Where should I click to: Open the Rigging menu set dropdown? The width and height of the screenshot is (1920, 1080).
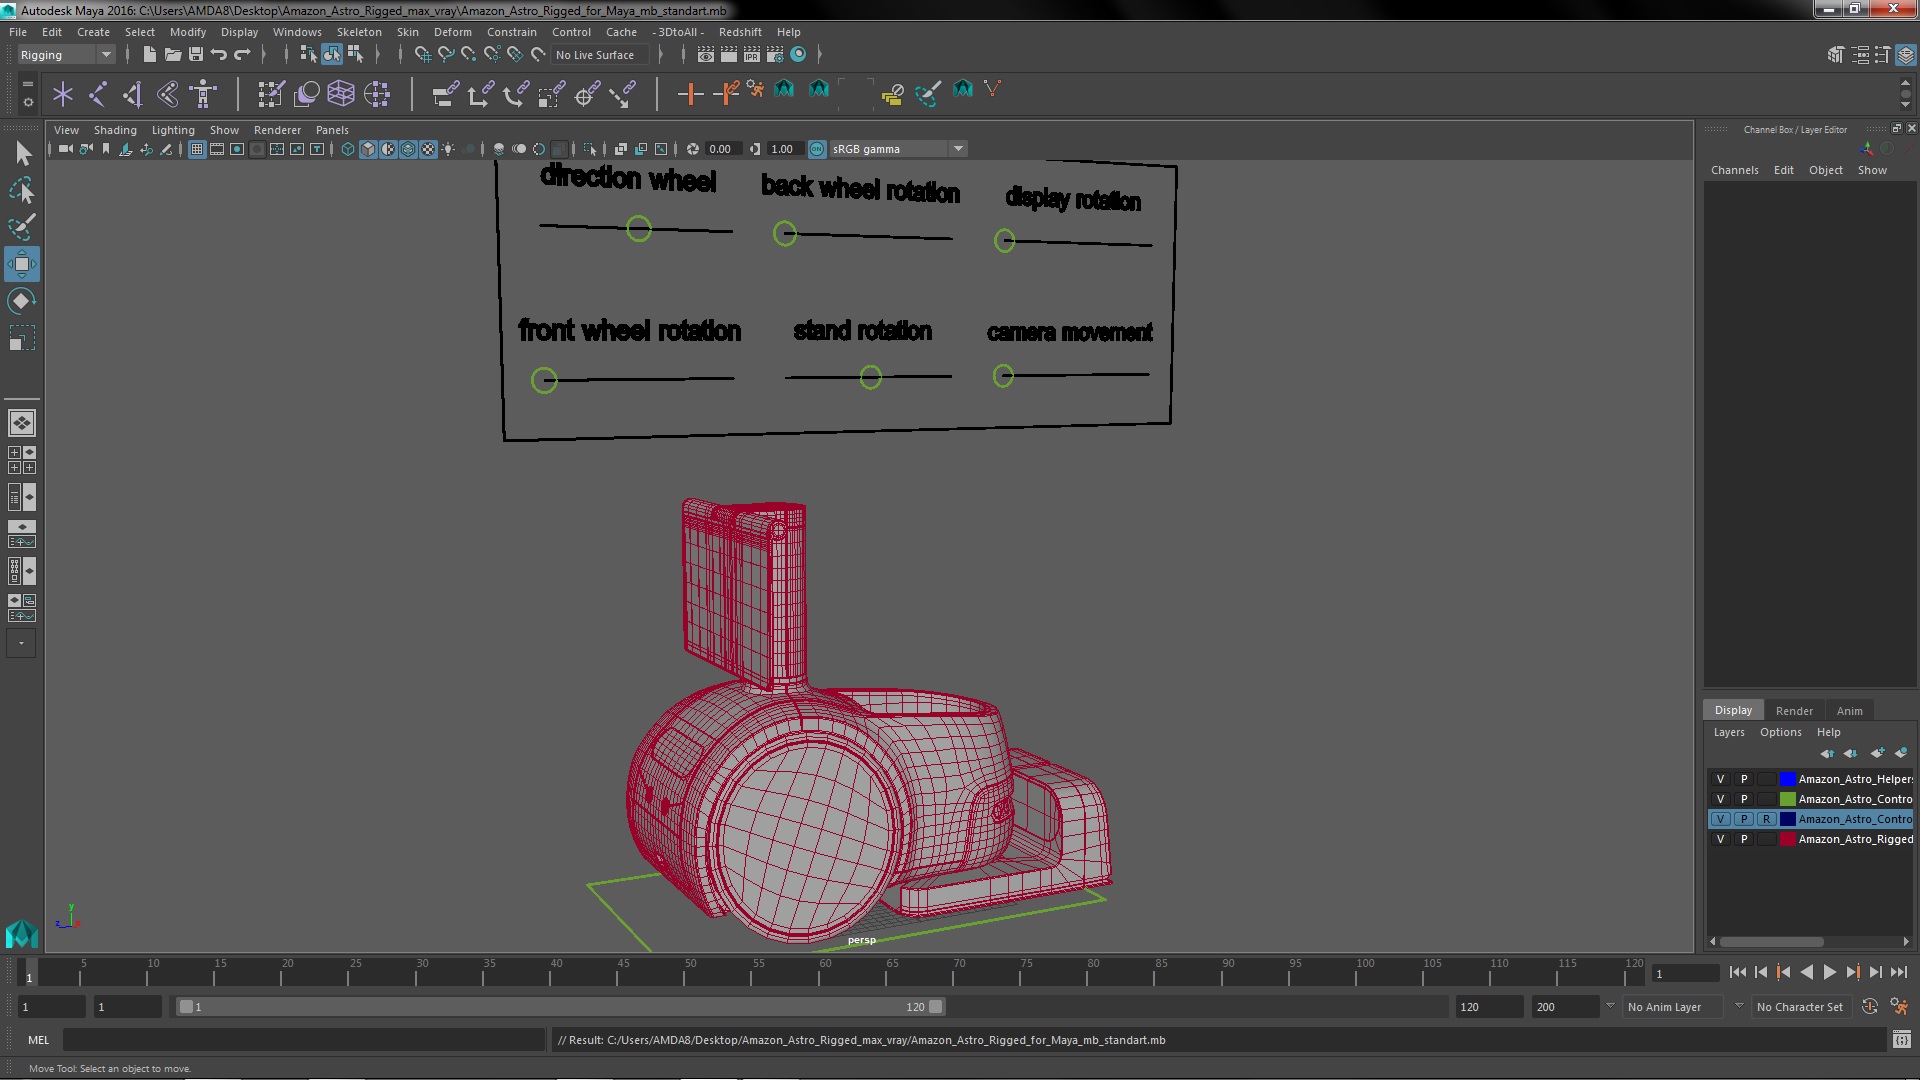66,55
